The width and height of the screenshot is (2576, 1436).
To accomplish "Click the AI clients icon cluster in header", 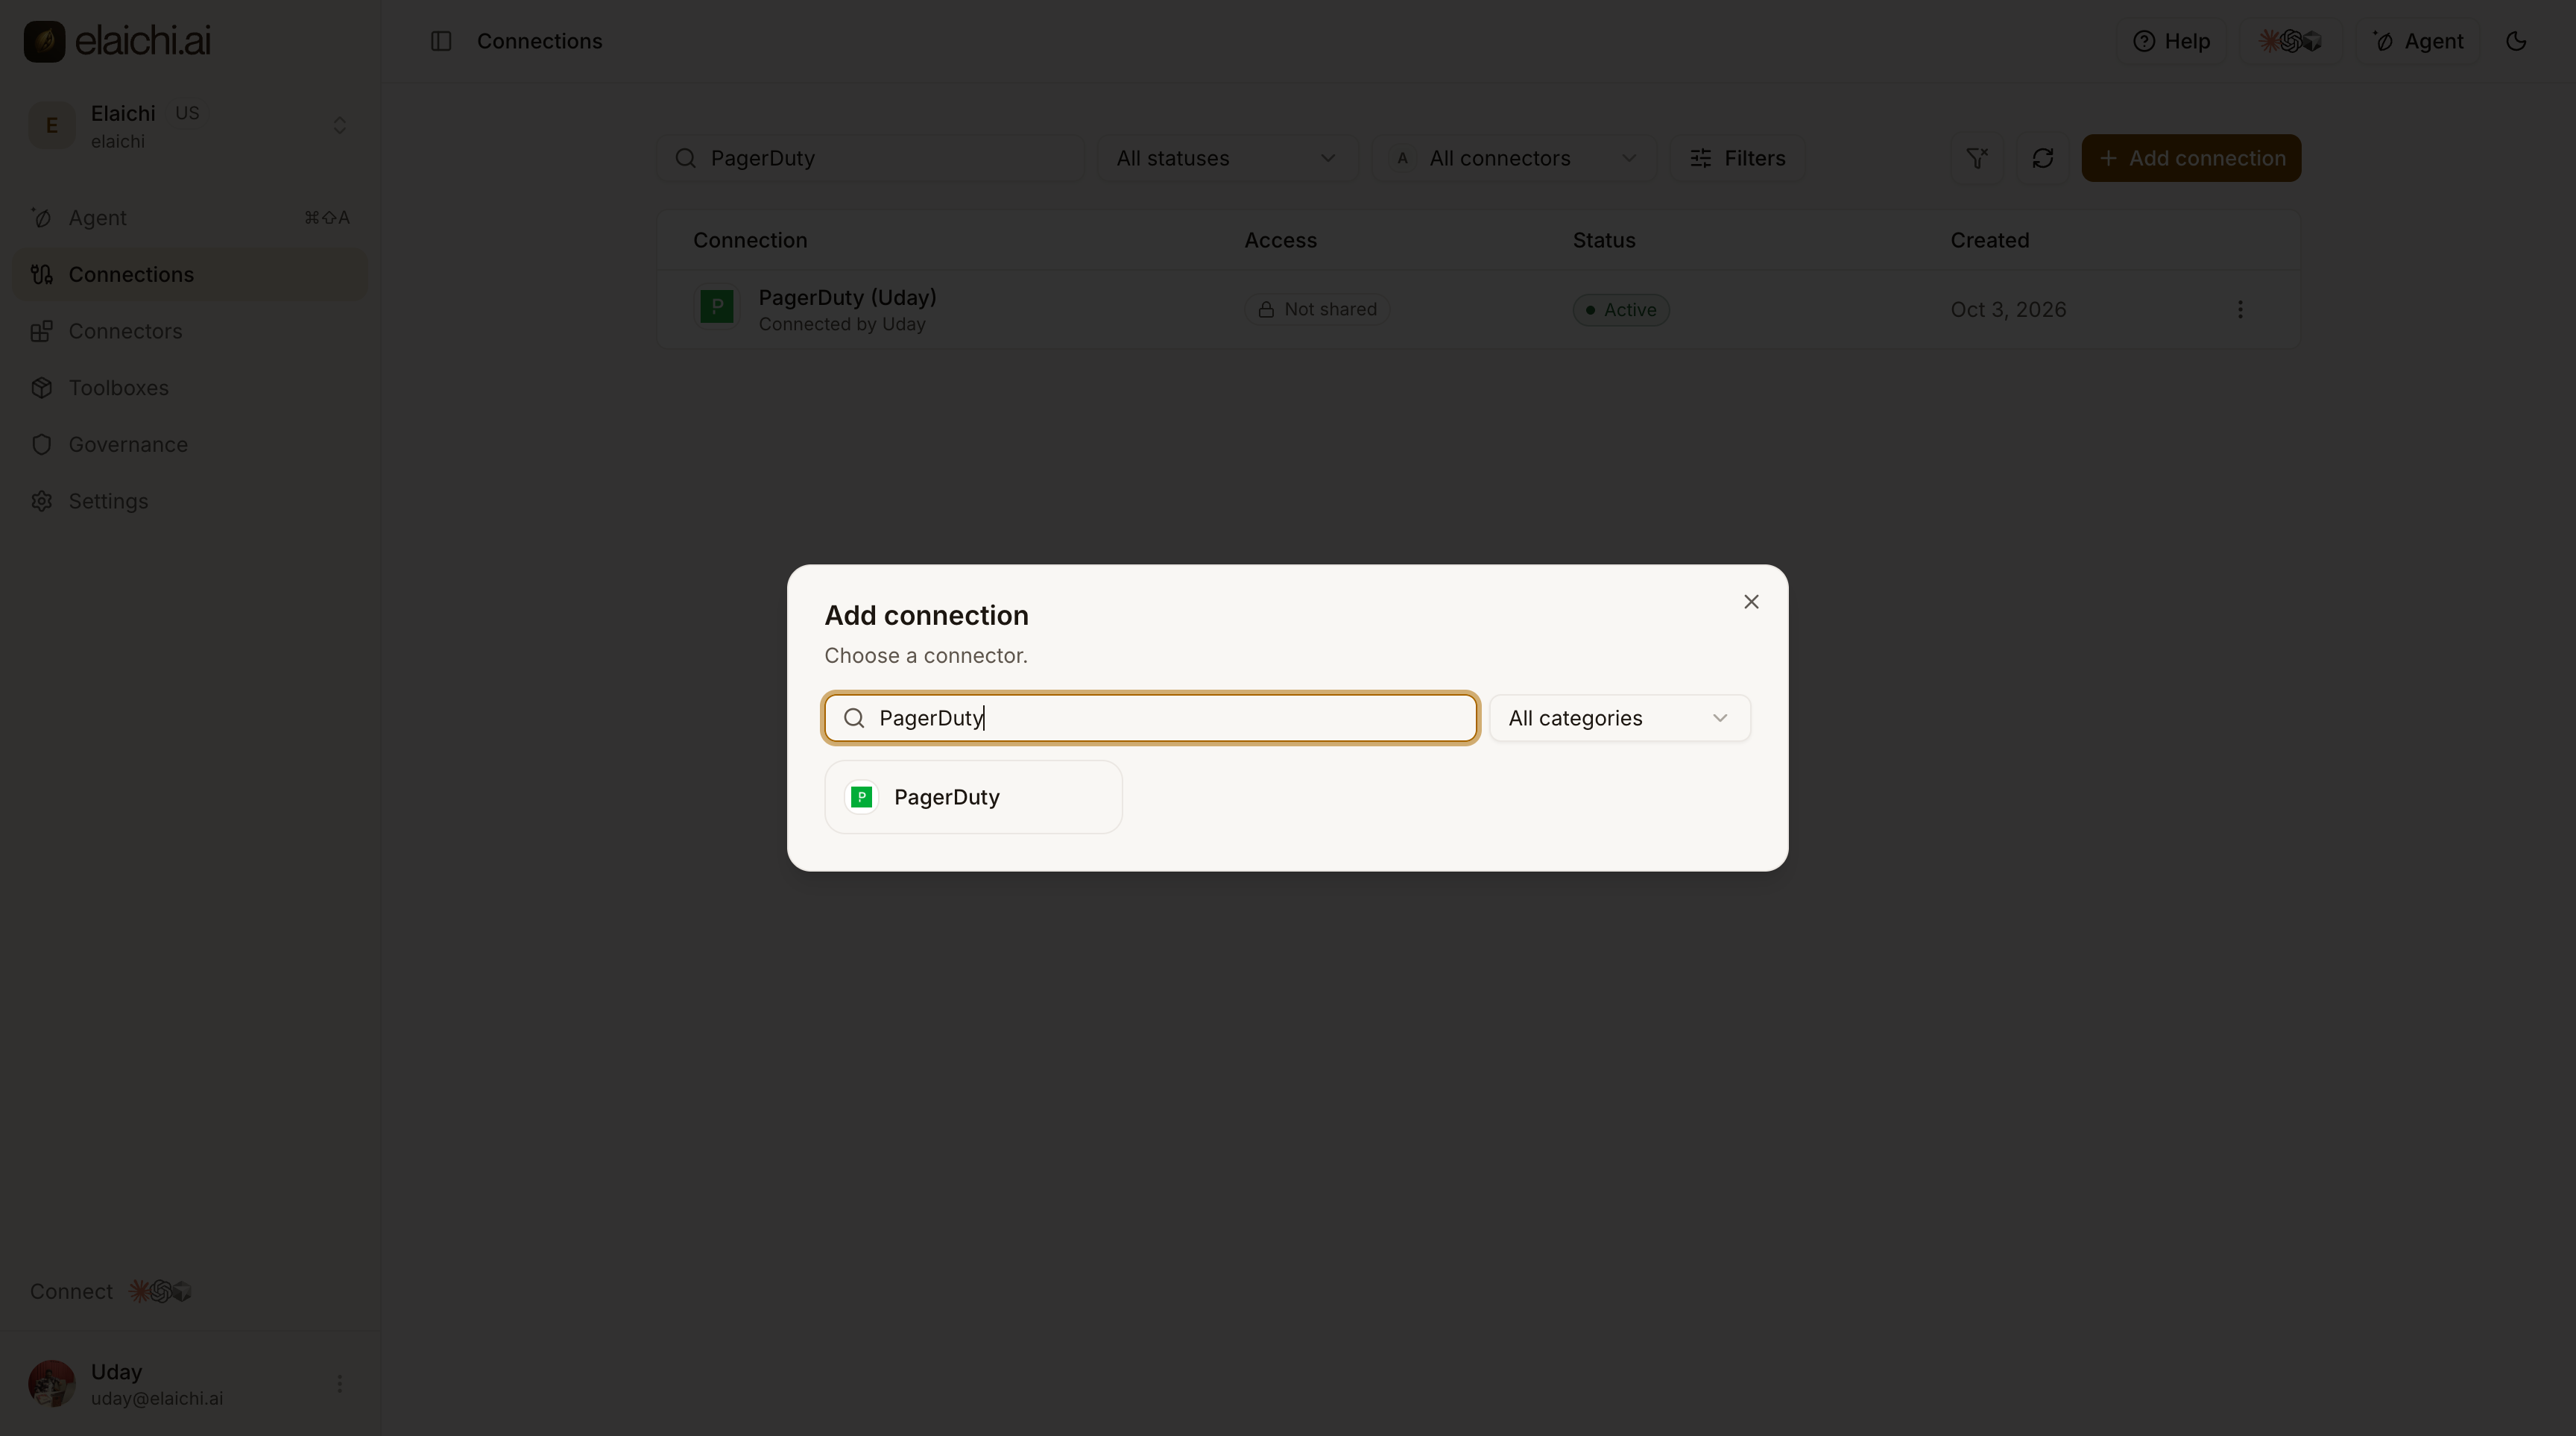I will click(2290, 41).
